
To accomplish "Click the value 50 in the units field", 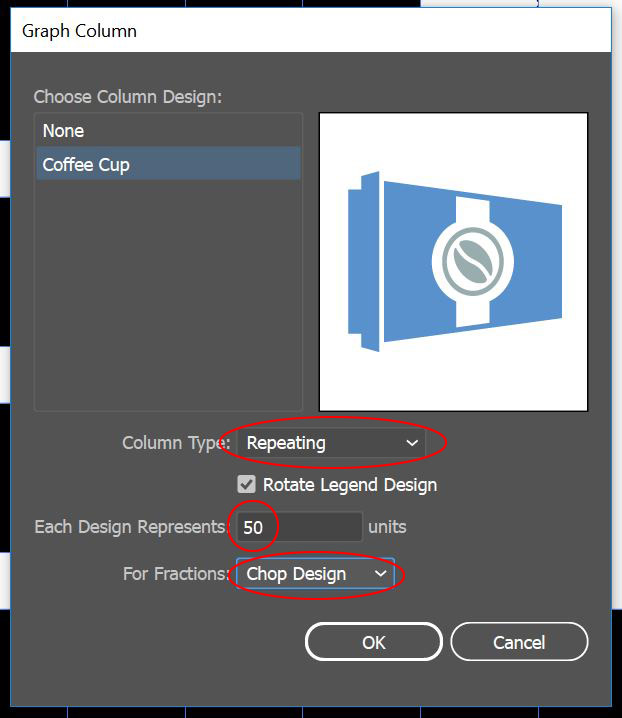I will tap(253, 527).
